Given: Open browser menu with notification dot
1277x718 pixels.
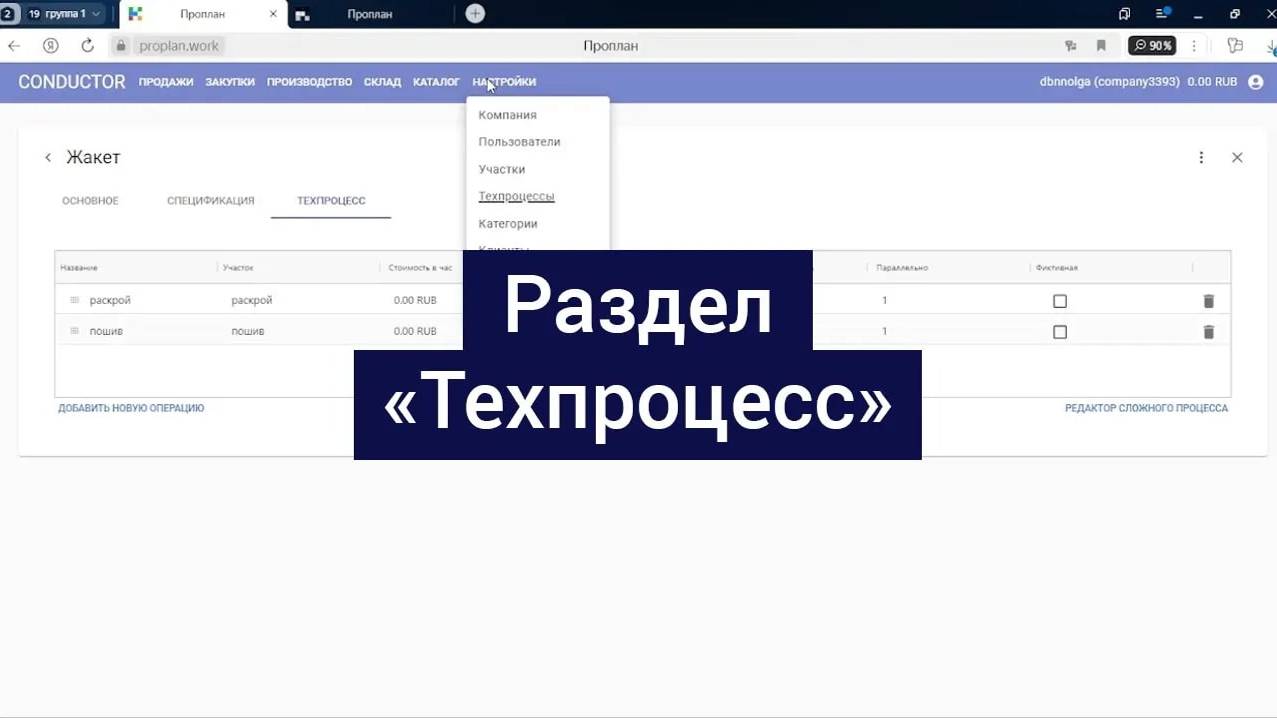Looking at the screenshot, I should coord(1162,14).
